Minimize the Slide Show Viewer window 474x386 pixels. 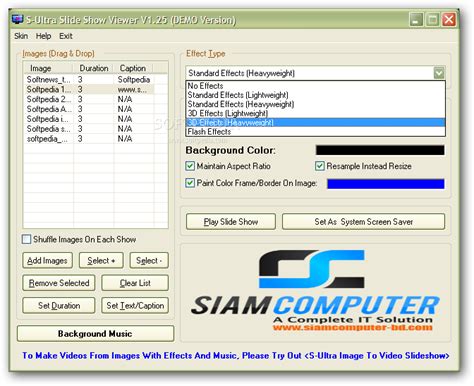point(416,20)
